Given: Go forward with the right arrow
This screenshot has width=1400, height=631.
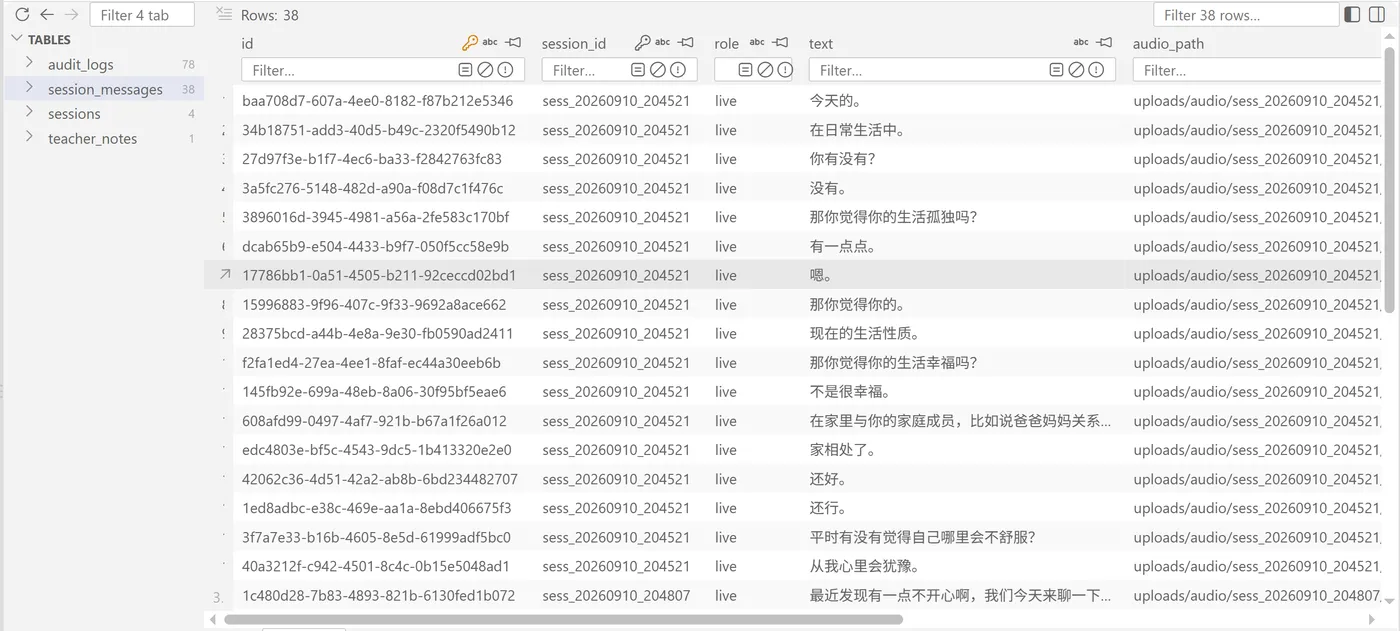Looking at the screenshot, I should [71, 15].
